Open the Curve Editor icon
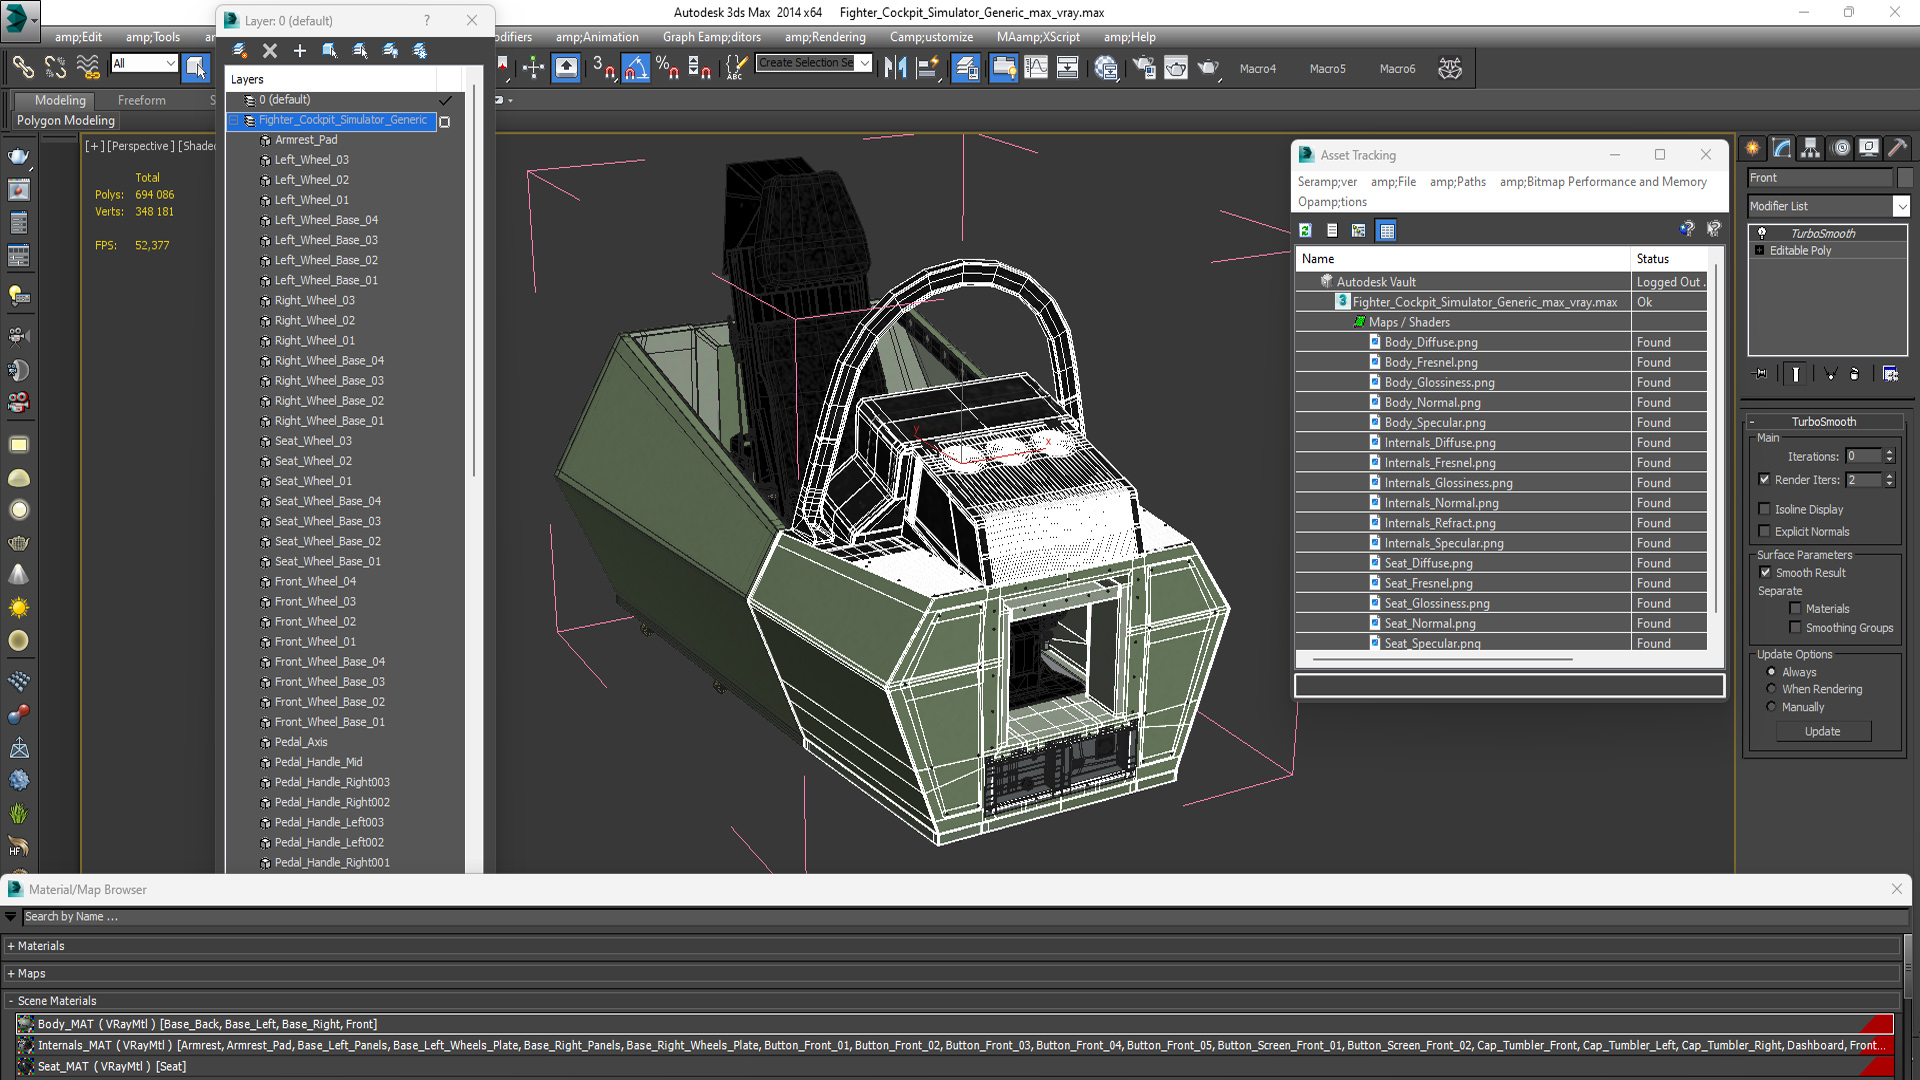1920x1080 pixels. pos(1036,67)
